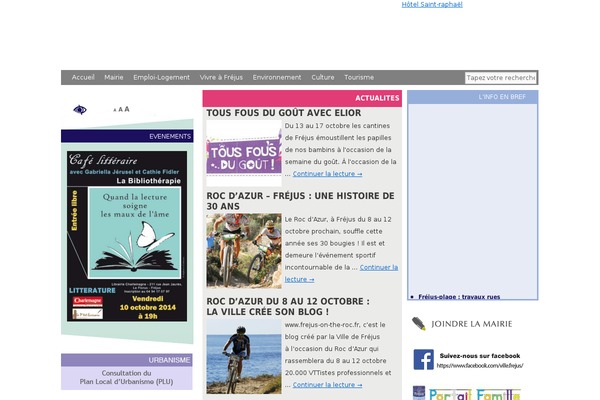The image size is (600, 400).
Task: Click the eye accessibility icon
Action: (80, 110)
